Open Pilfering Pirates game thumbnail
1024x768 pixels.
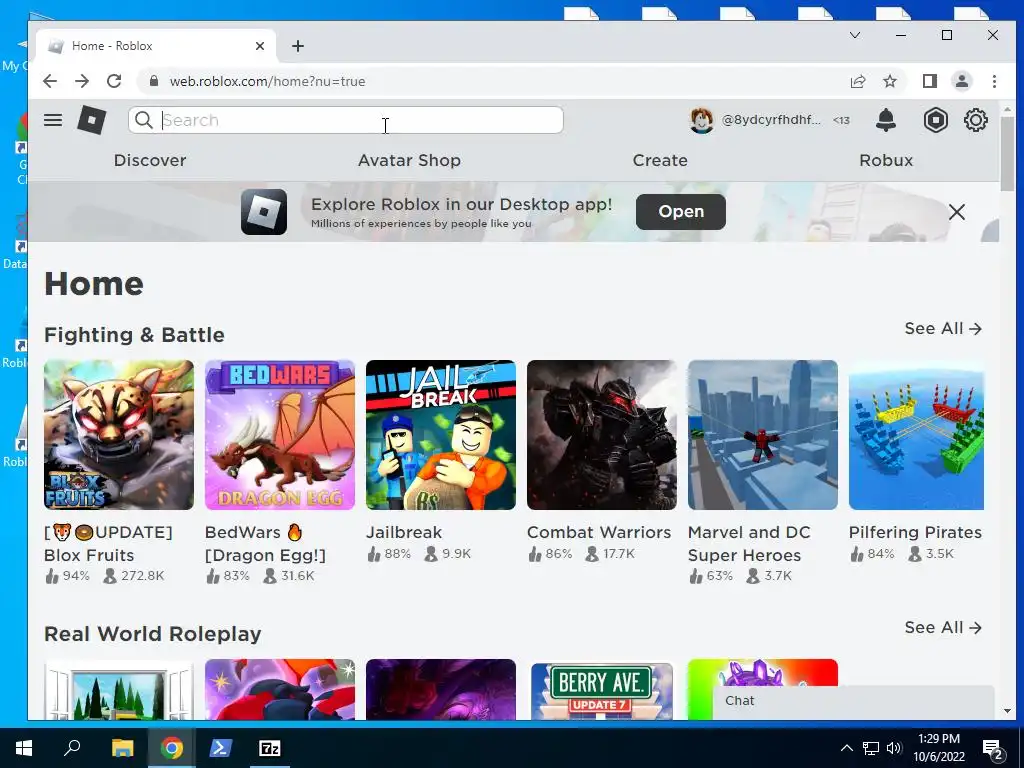point(916,435)
